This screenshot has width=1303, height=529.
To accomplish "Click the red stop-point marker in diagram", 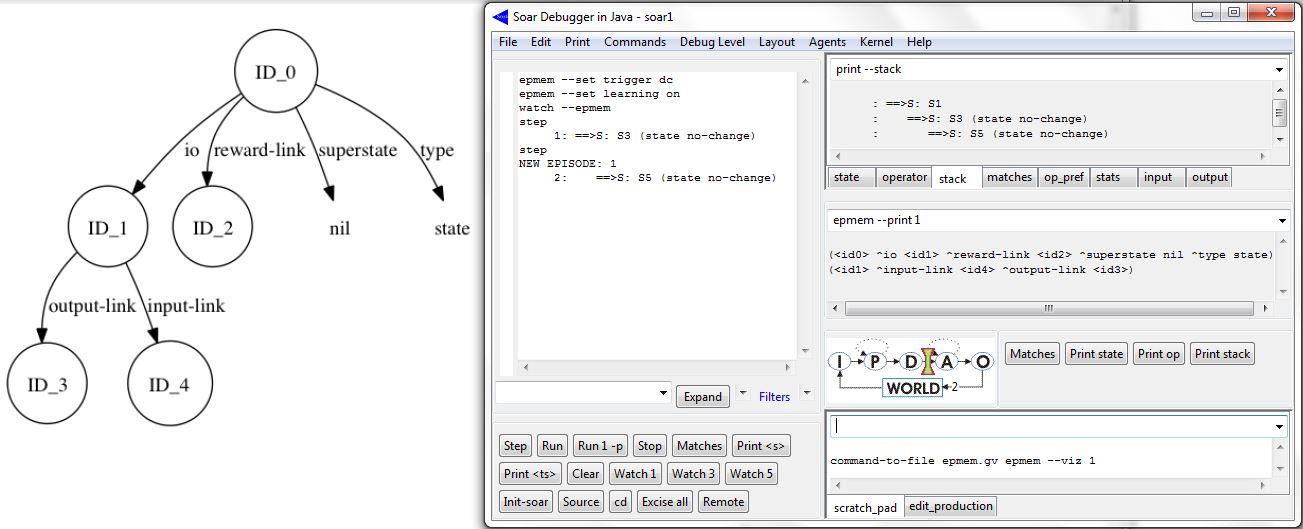I will click(928, 360).
